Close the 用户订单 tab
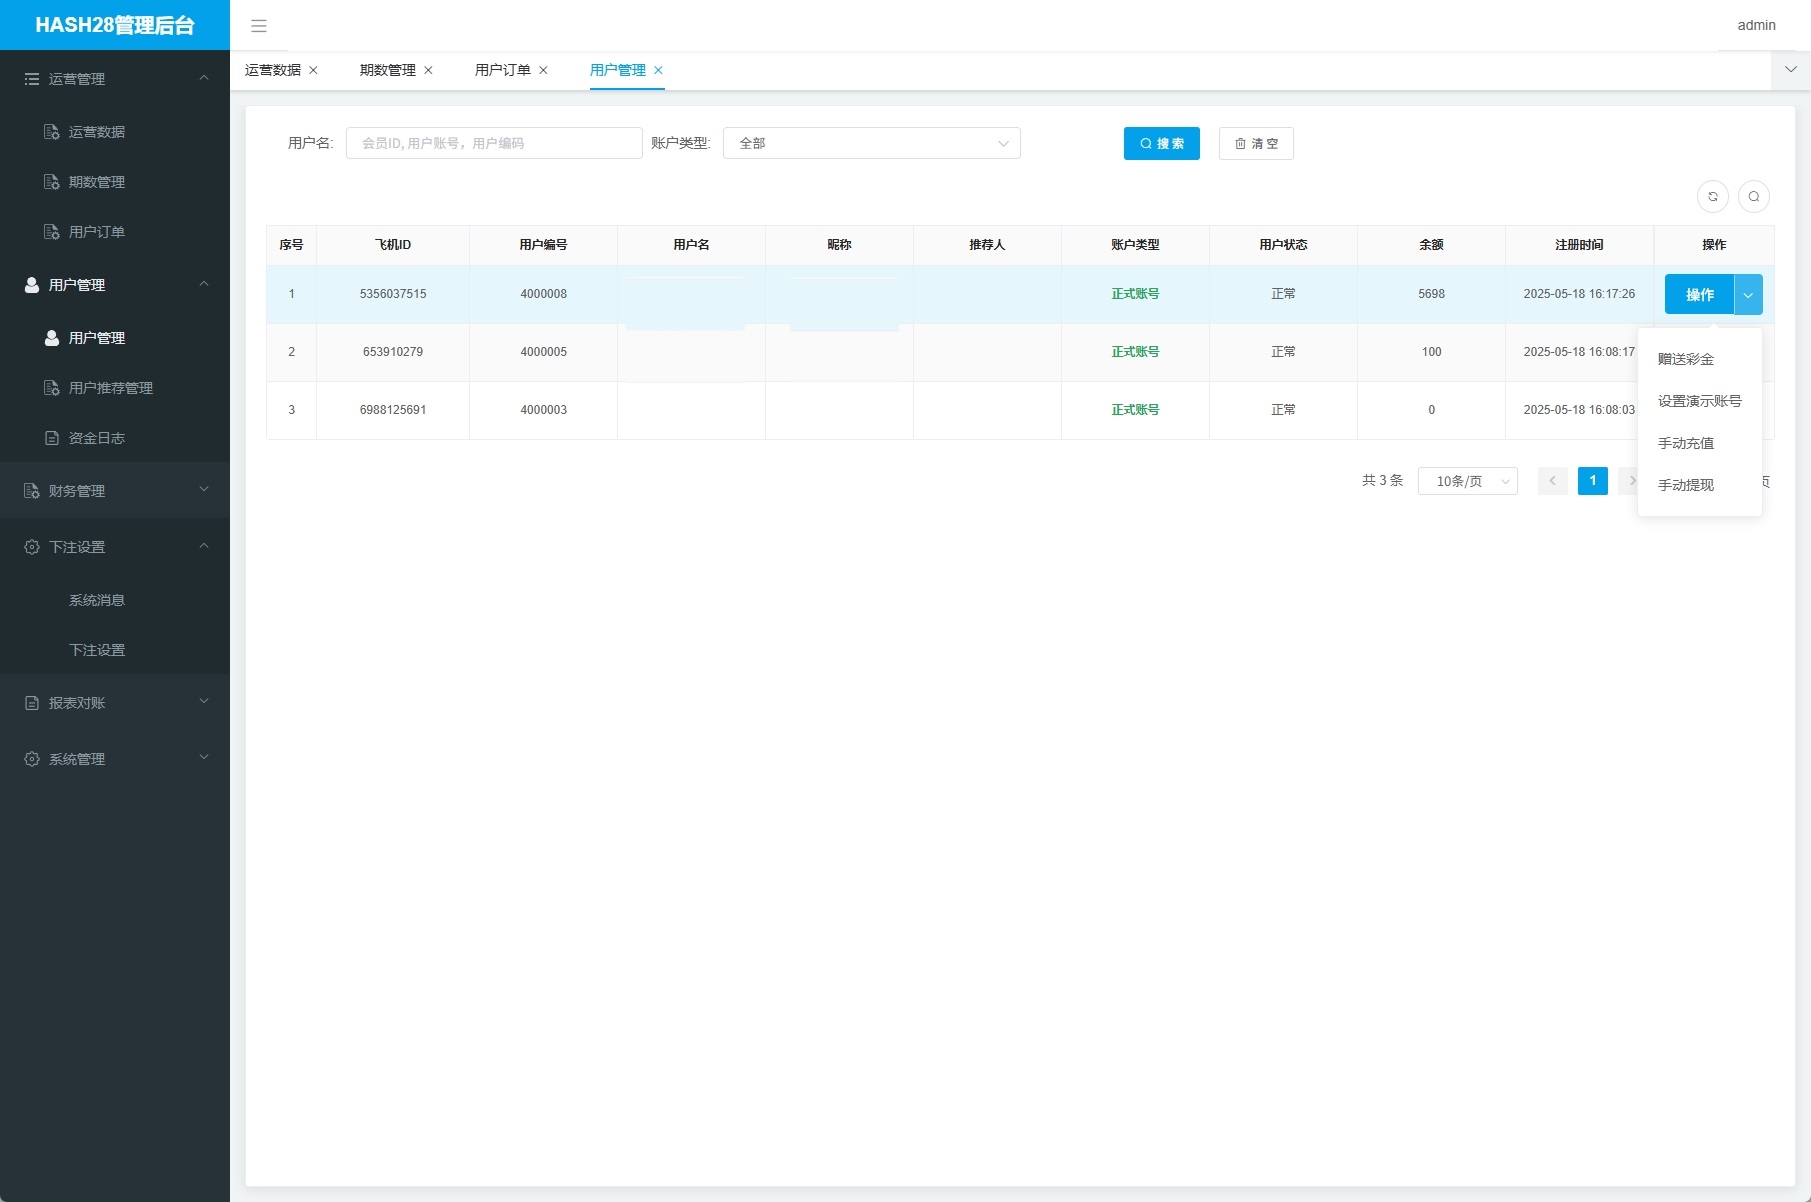The height and width of the screenshot is (1202, 1811). pos(543,70)
